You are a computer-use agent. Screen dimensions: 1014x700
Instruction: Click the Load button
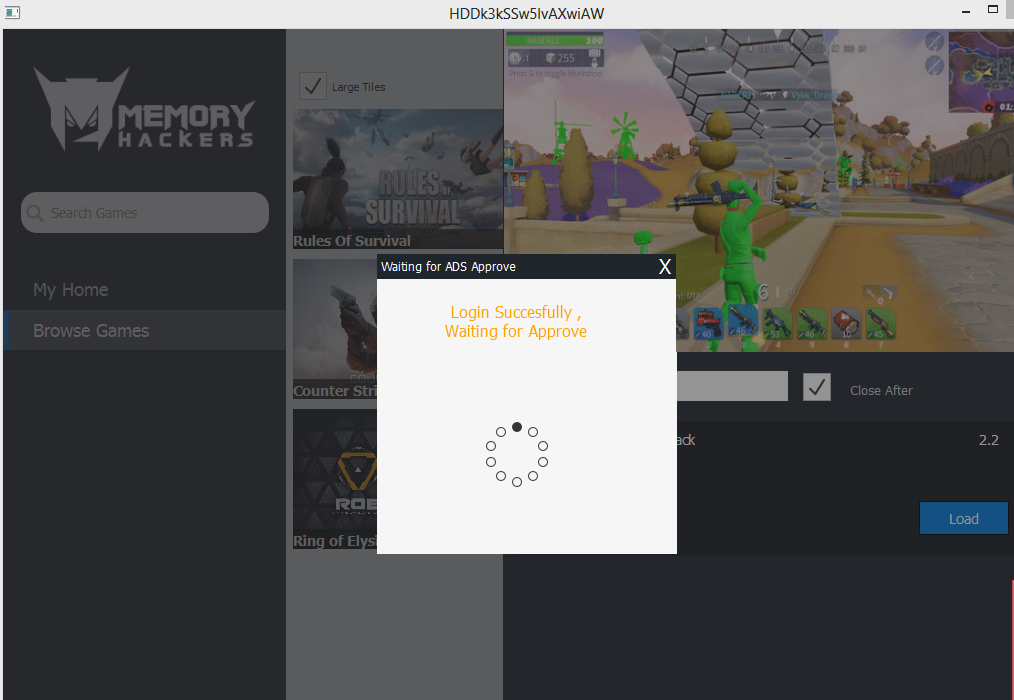tap(964, 519)
